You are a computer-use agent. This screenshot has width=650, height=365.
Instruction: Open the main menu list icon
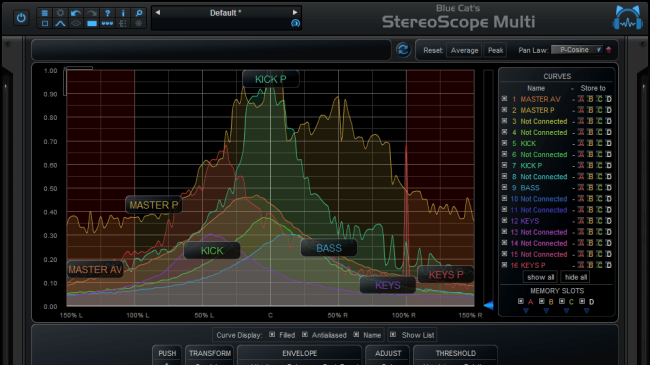pos(45,13)
